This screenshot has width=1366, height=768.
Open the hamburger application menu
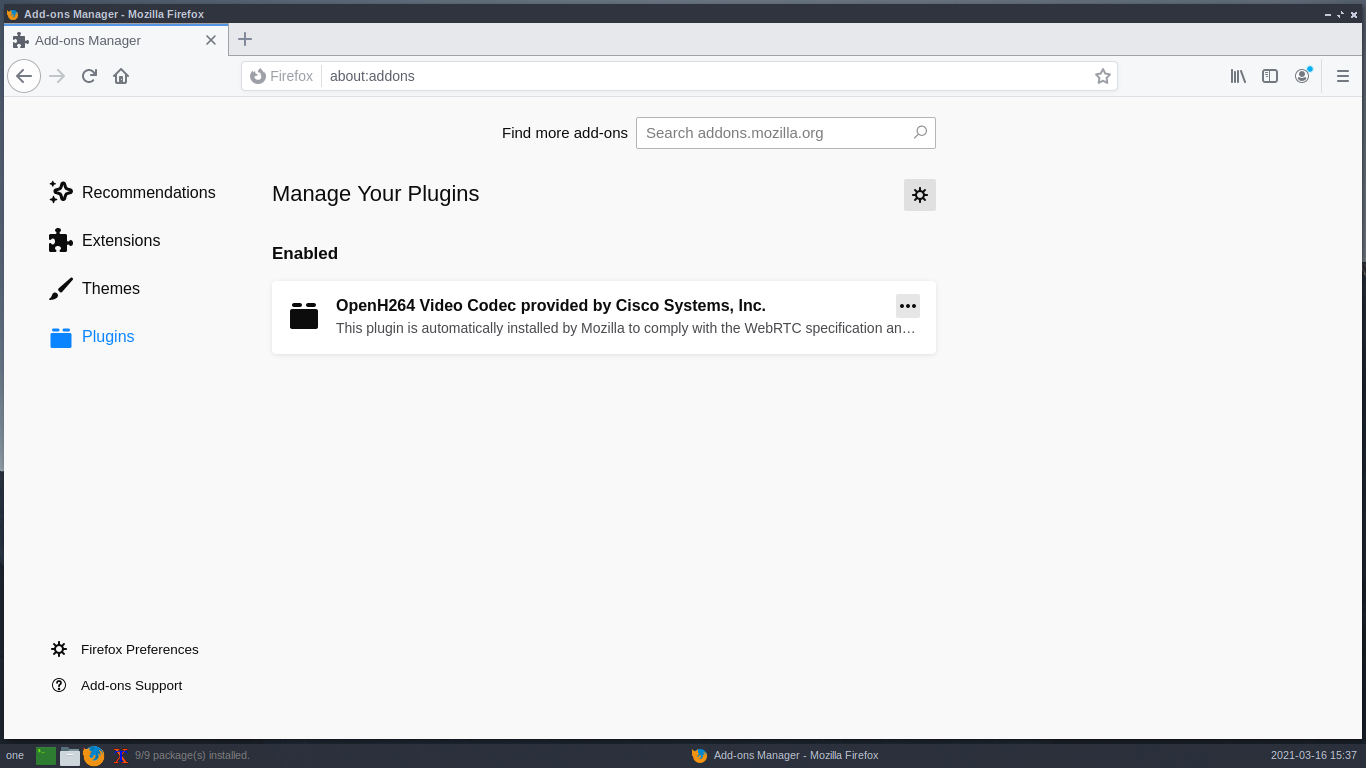(x=1343, y=76)
